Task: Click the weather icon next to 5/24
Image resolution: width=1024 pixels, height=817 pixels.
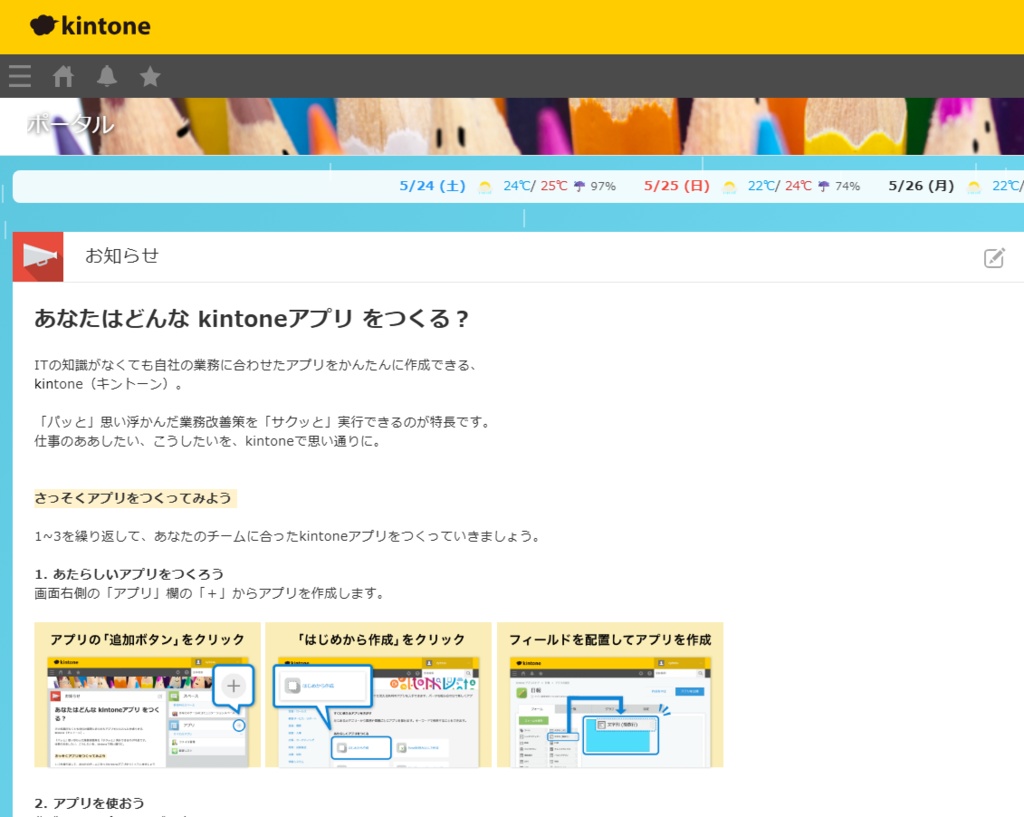Action: point(485,187)
